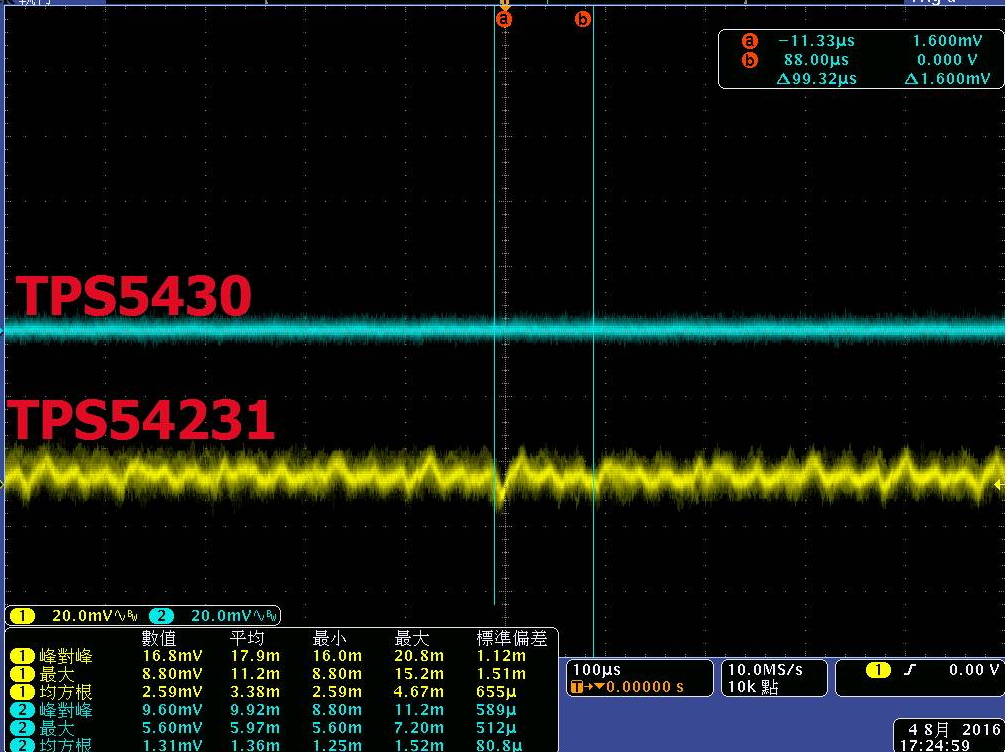1007x752 pixels.
Task: Click the cursor b icon in readout box
Action: [749, 60]
